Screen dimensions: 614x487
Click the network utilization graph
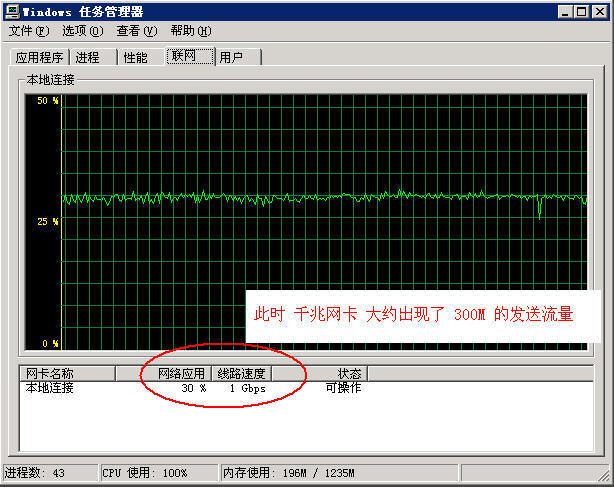[x=306, y=222]
